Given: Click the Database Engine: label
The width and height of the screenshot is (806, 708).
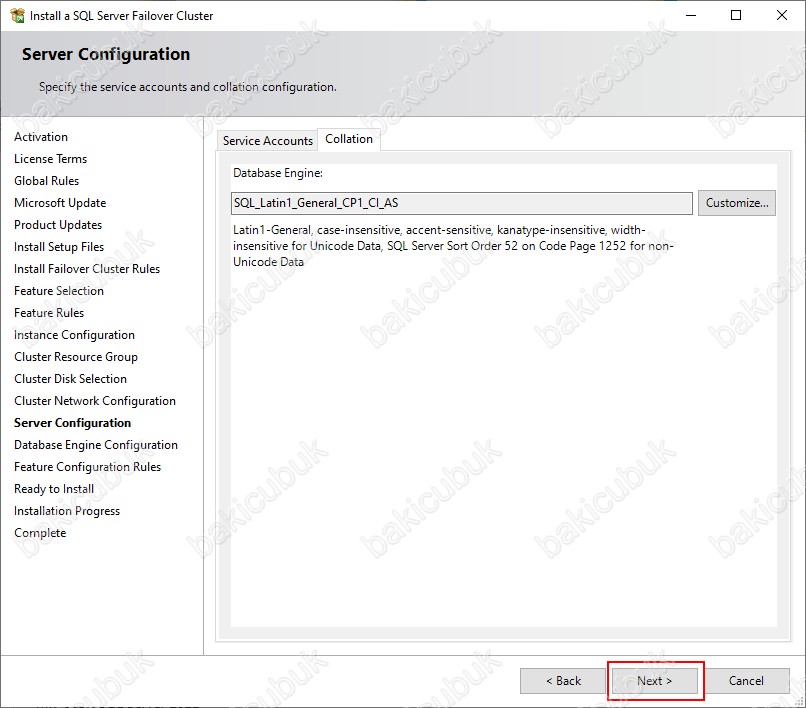Looking at the screenshot, I should point(278,173).
